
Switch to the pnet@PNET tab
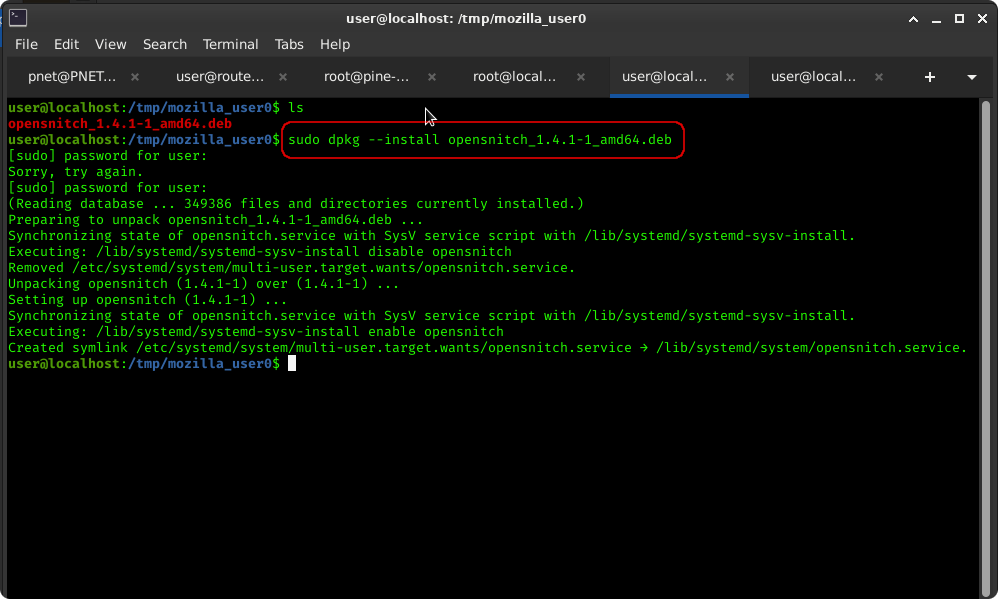click(72, 77)
